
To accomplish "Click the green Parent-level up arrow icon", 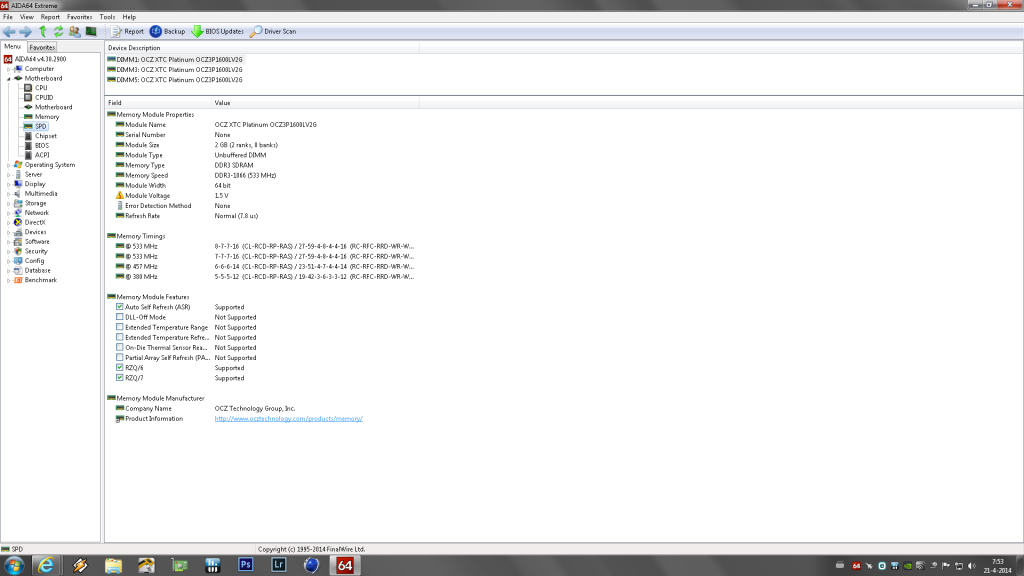I will click(43, 32).
